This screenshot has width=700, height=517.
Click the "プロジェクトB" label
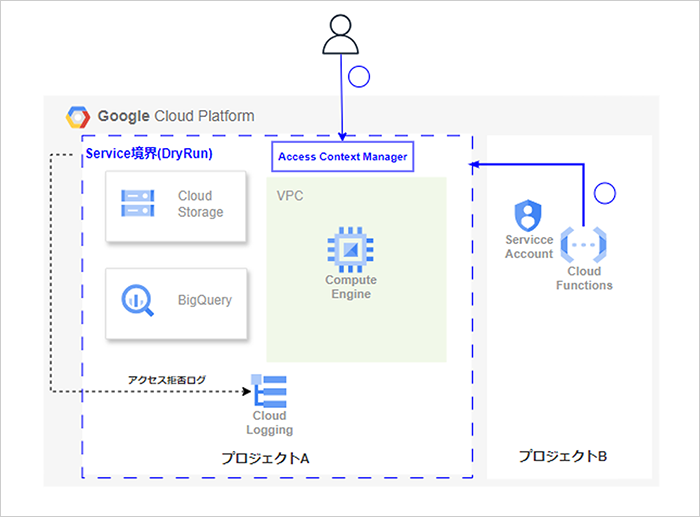tap(562, 456)
